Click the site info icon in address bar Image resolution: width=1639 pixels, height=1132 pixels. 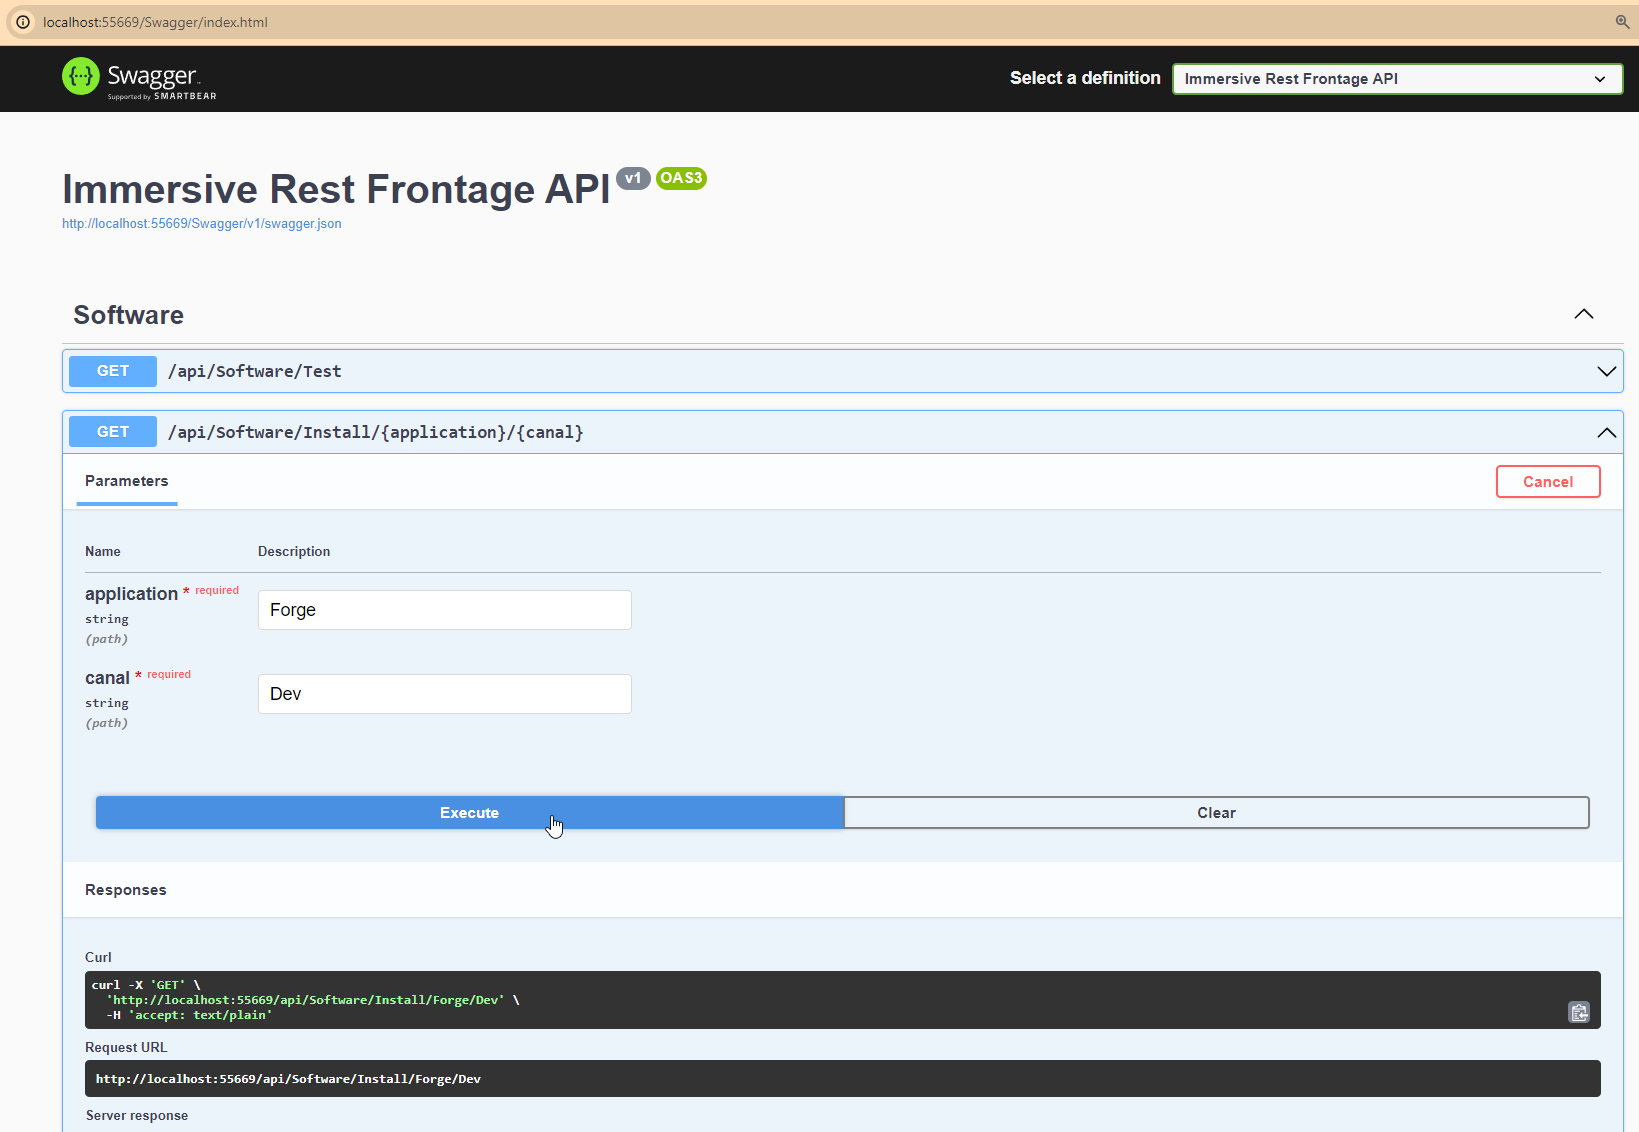pos(22,22)
